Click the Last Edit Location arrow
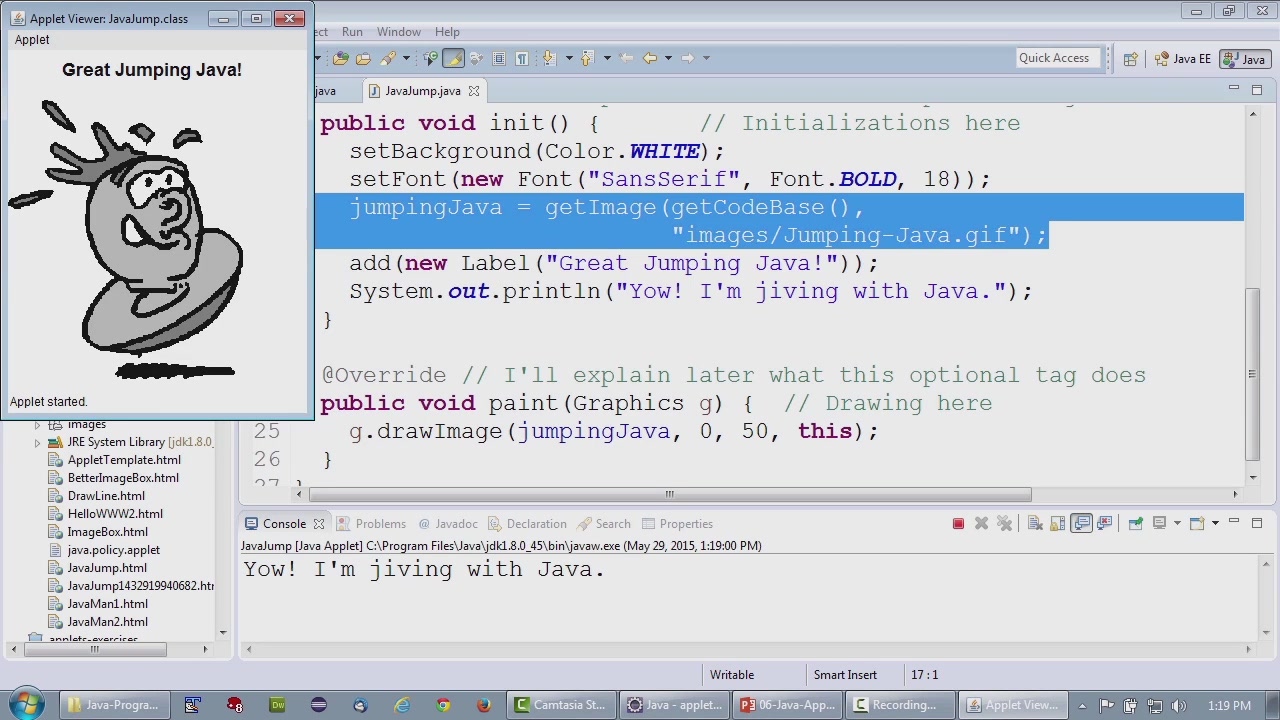The height and width of the screenshot is (720, 1280). point(626,58)
